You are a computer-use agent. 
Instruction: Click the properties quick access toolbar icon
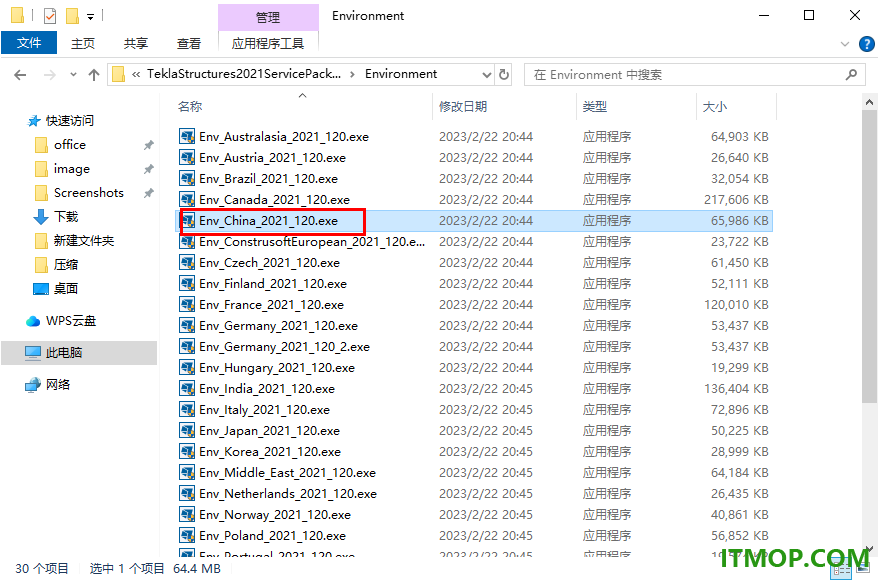coord(50,16)
